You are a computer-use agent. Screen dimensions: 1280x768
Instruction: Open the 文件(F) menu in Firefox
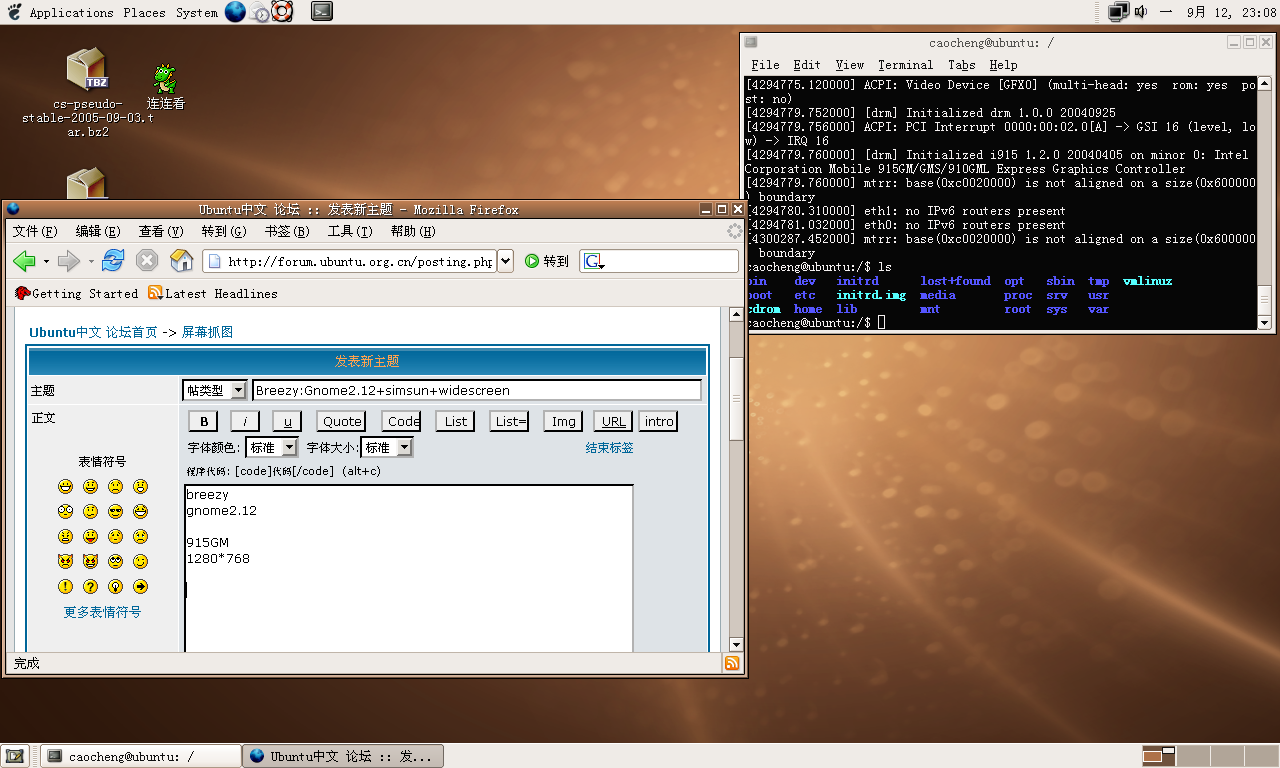(35, 231)
